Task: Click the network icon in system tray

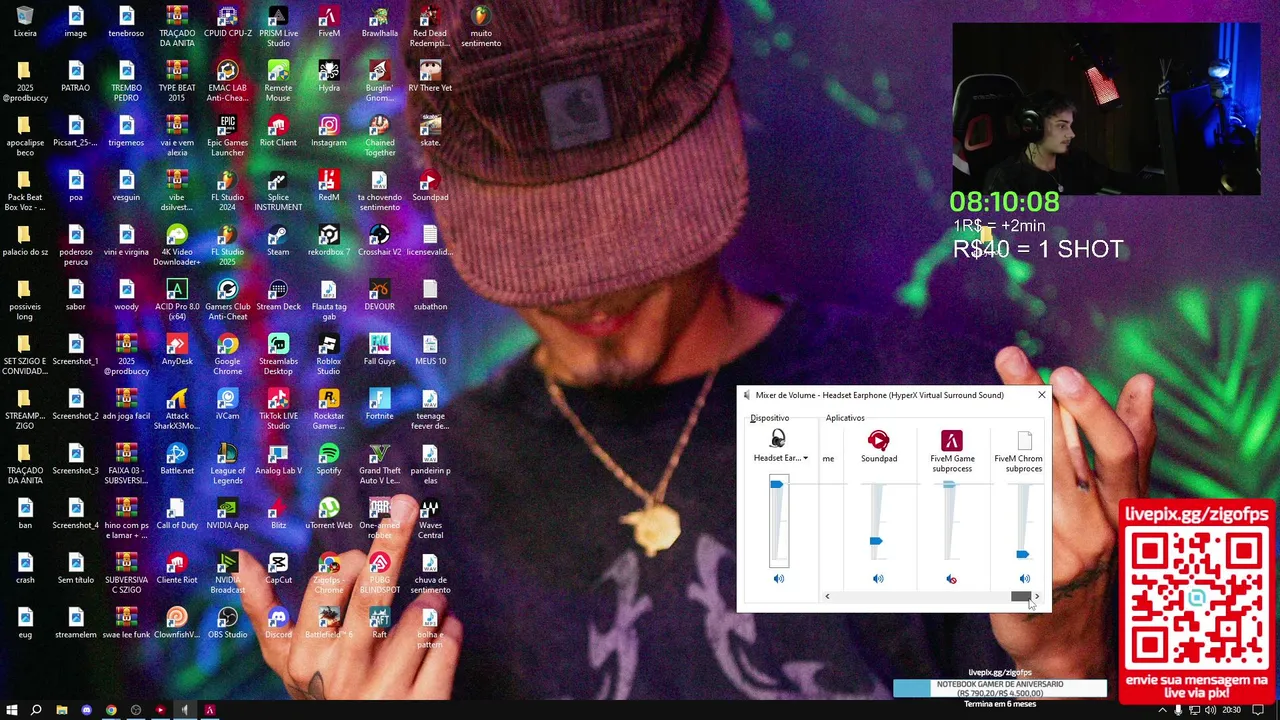Action: click(x=1194, y=710)
